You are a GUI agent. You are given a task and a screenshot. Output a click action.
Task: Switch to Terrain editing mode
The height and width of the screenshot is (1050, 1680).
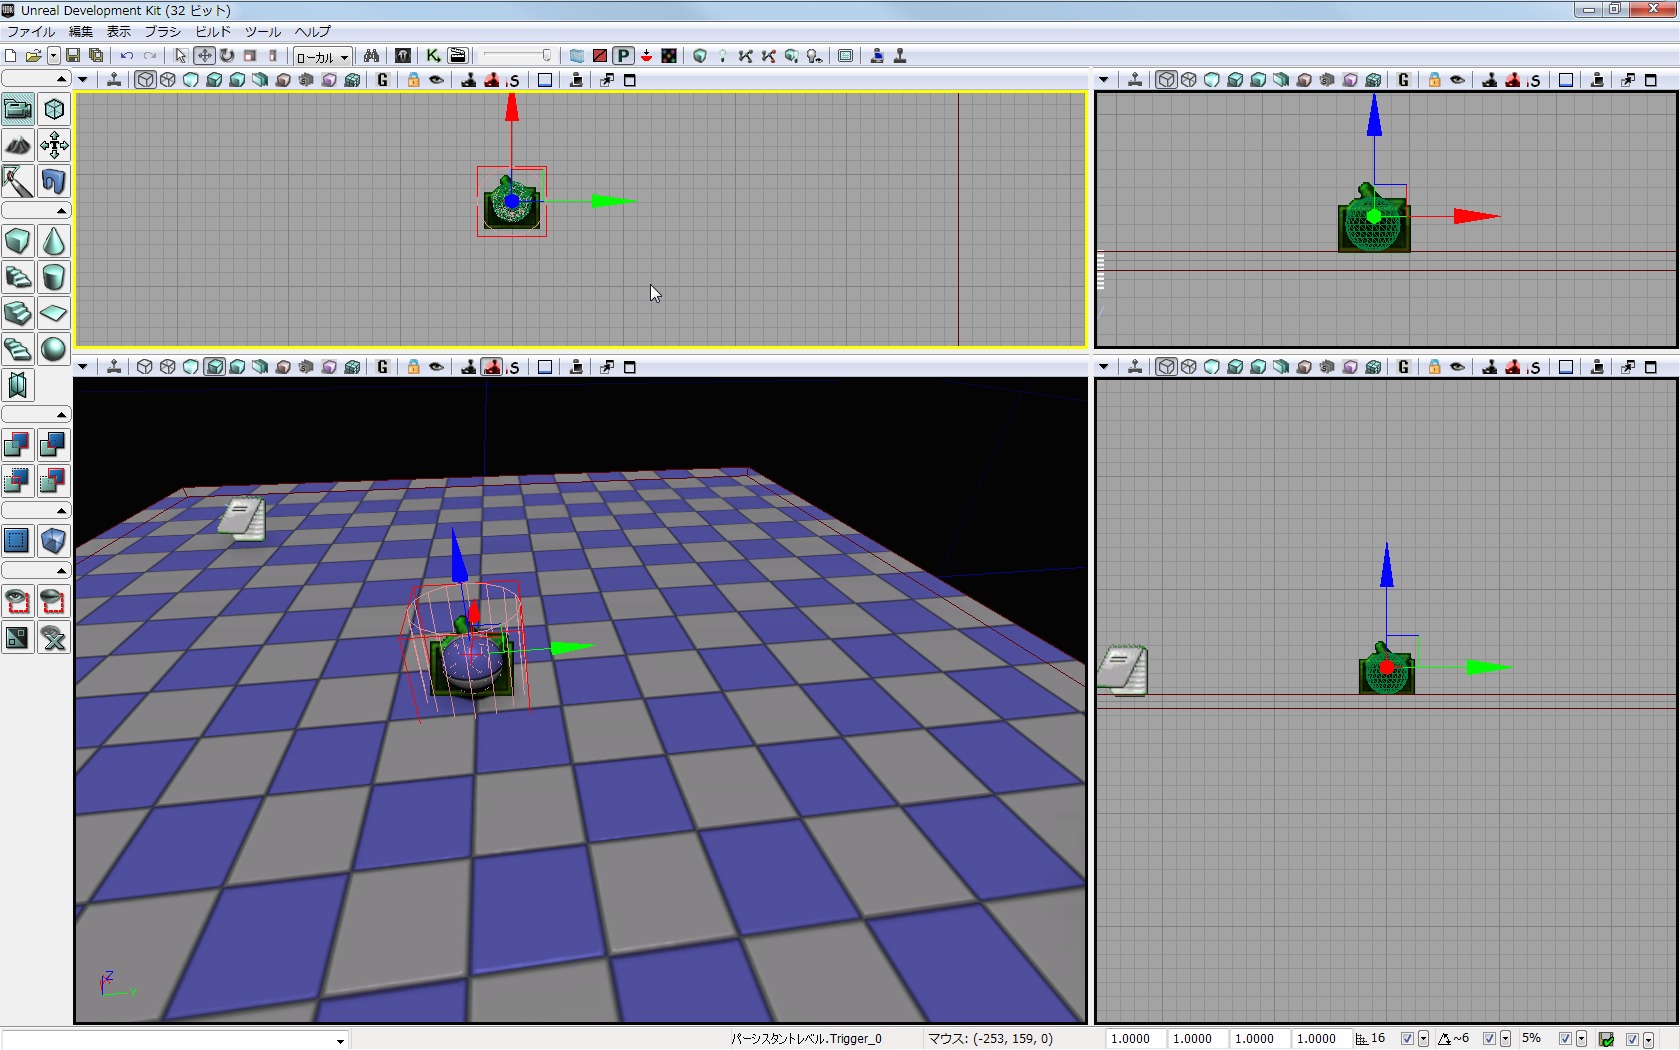coord(18,146)
